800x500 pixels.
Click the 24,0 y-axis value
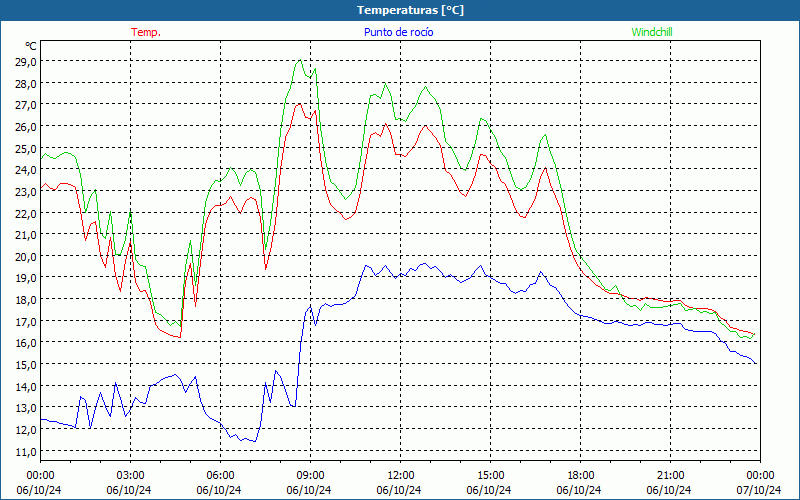(x=26, y=170)
